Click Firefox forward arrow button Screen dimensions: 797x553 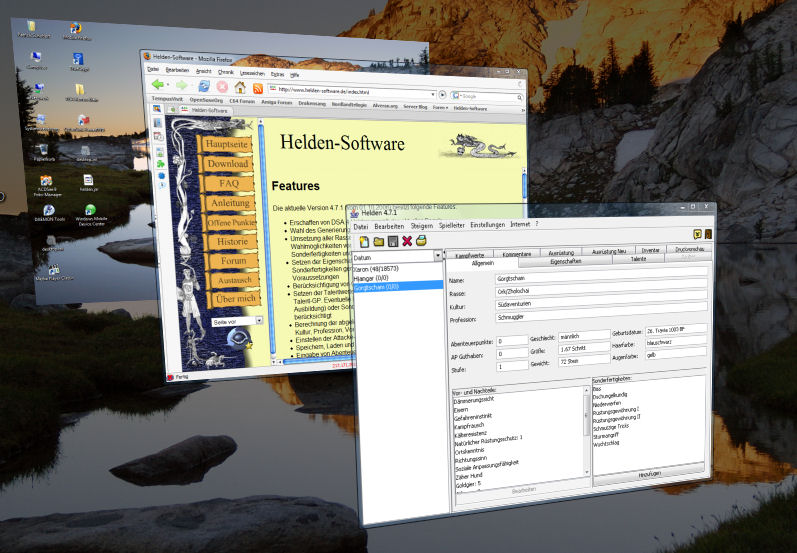click(181, 85)
